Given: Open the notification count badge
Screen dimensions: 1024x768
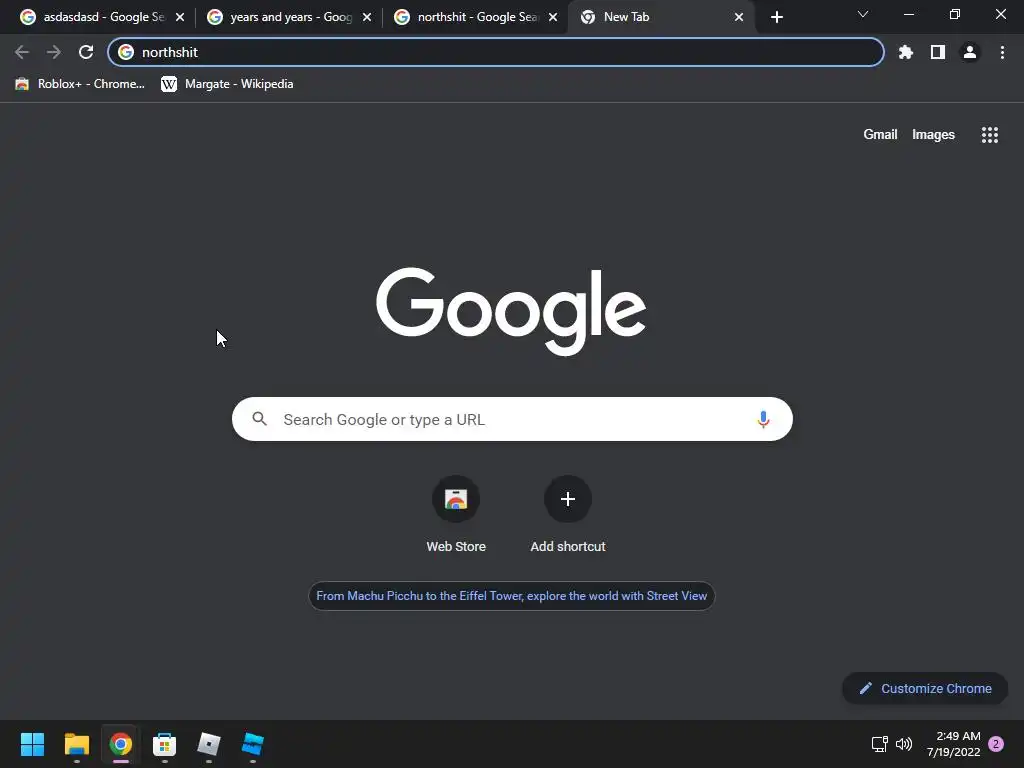Looking at the screenshot, I should click(996, 744).
